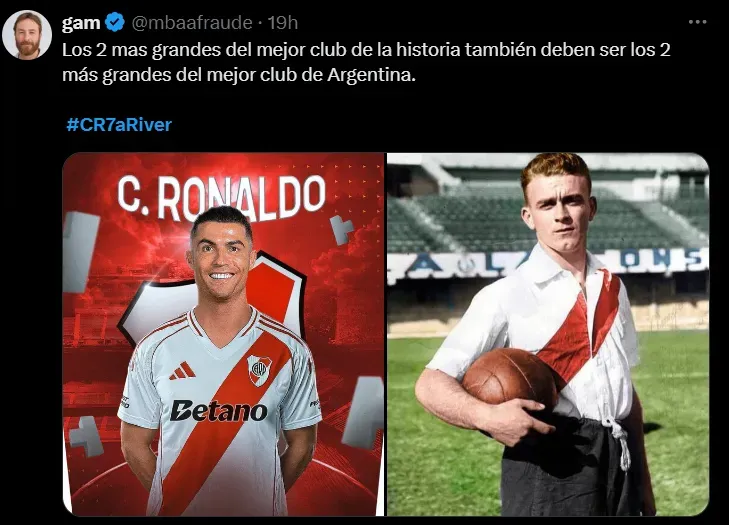Open the display name gam
729x525 pixels.
coord(81,22)
